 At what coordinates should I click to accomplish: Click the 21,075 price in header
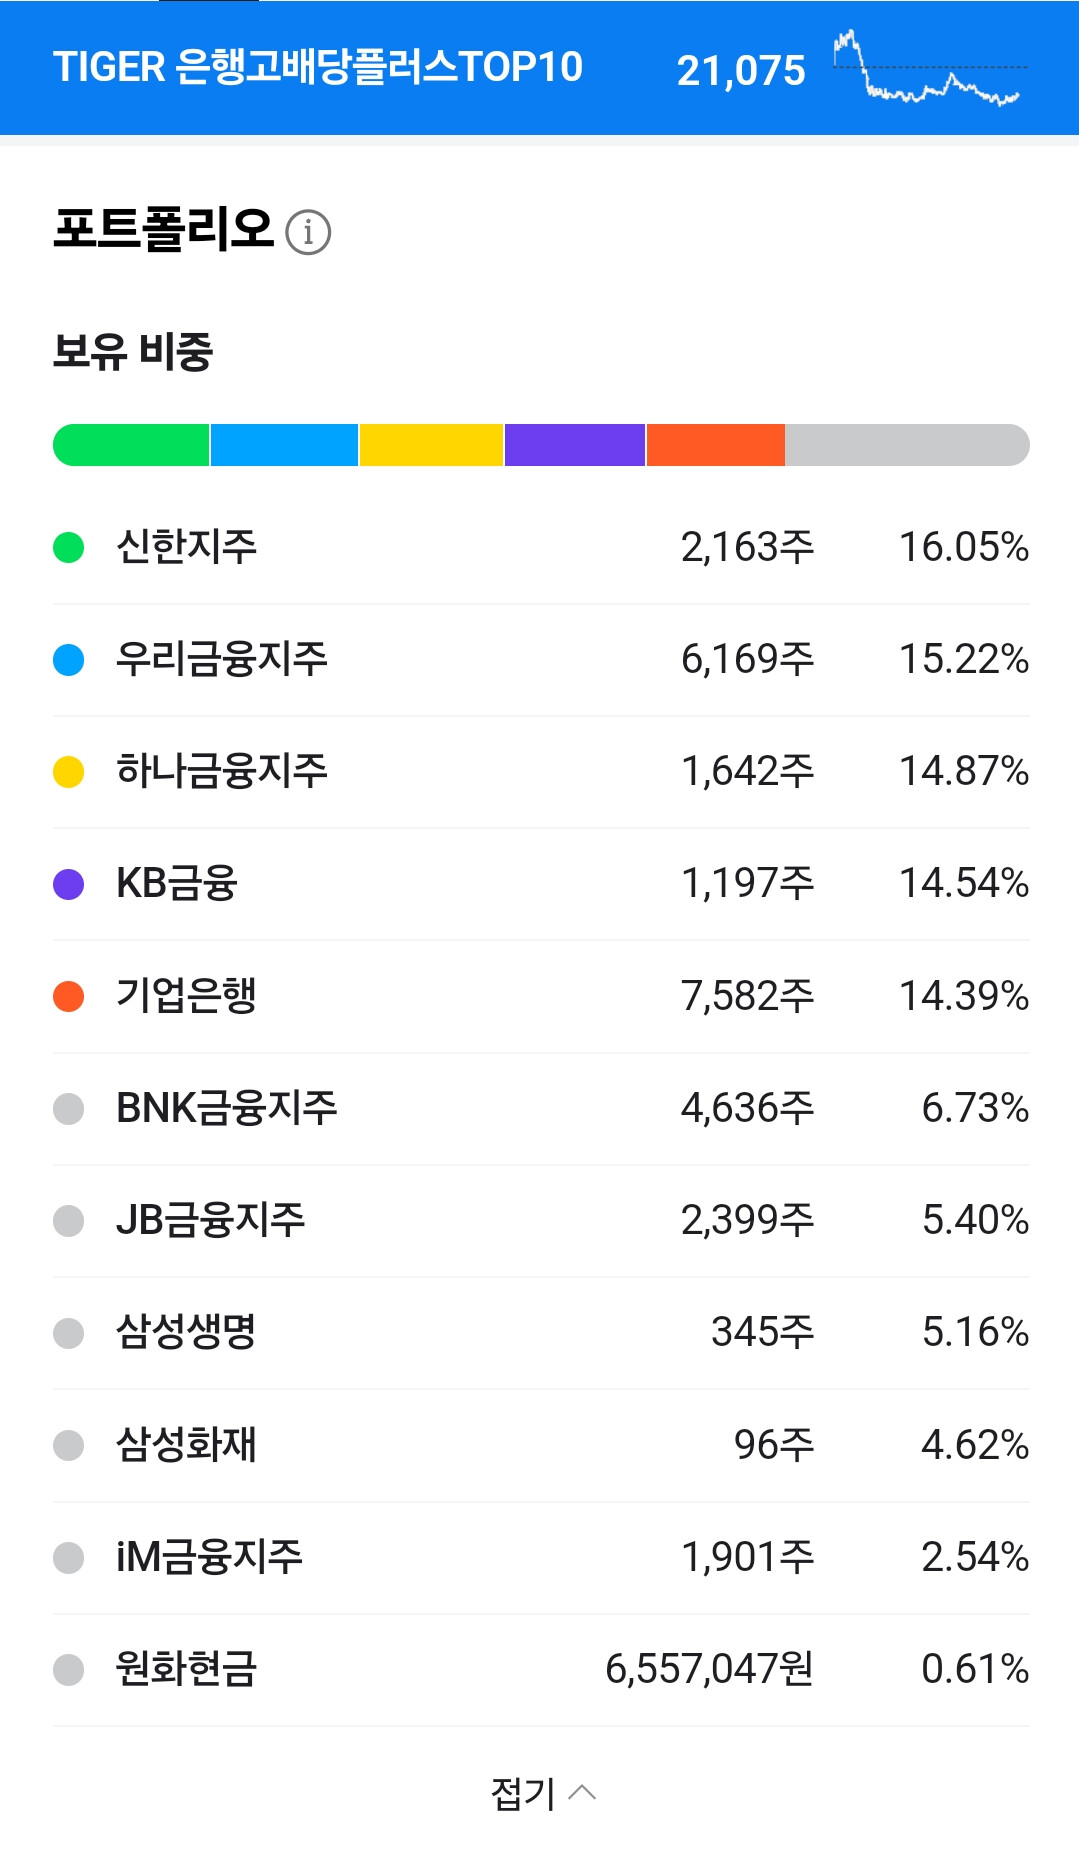[x=741, y=70]
